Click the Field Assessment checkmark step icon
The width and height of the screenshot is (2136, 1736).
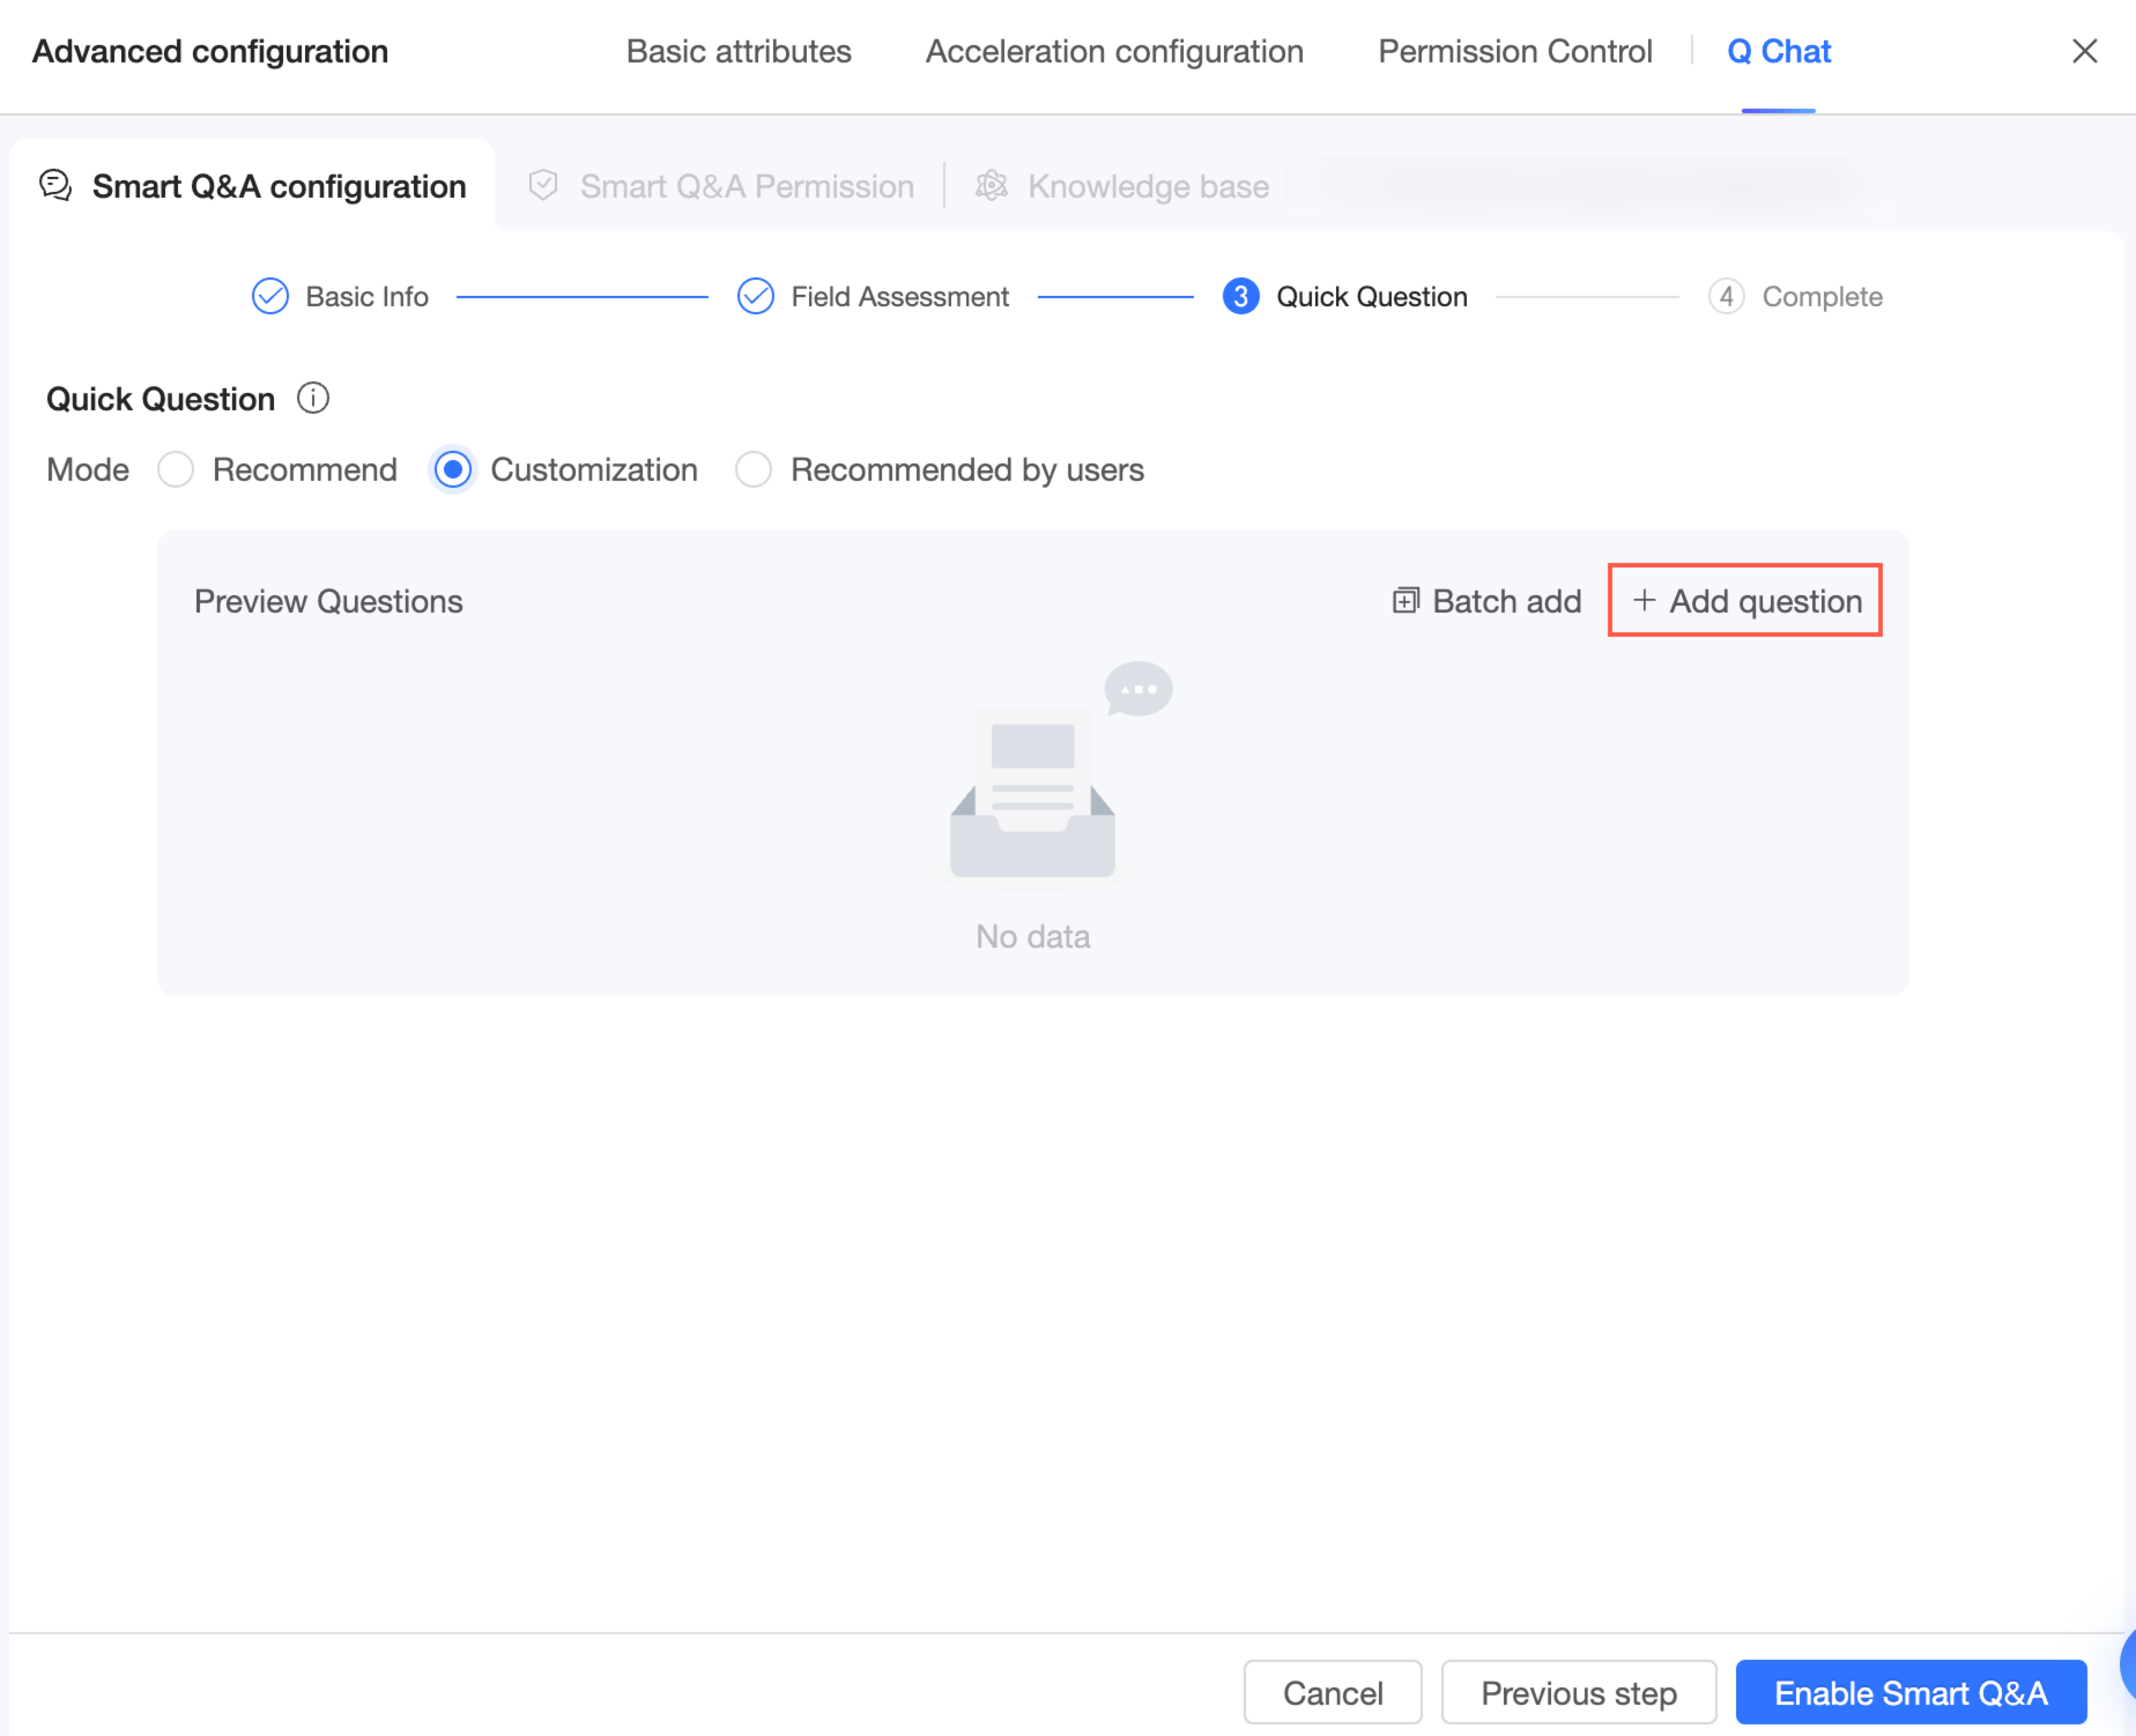coord(755,296)
